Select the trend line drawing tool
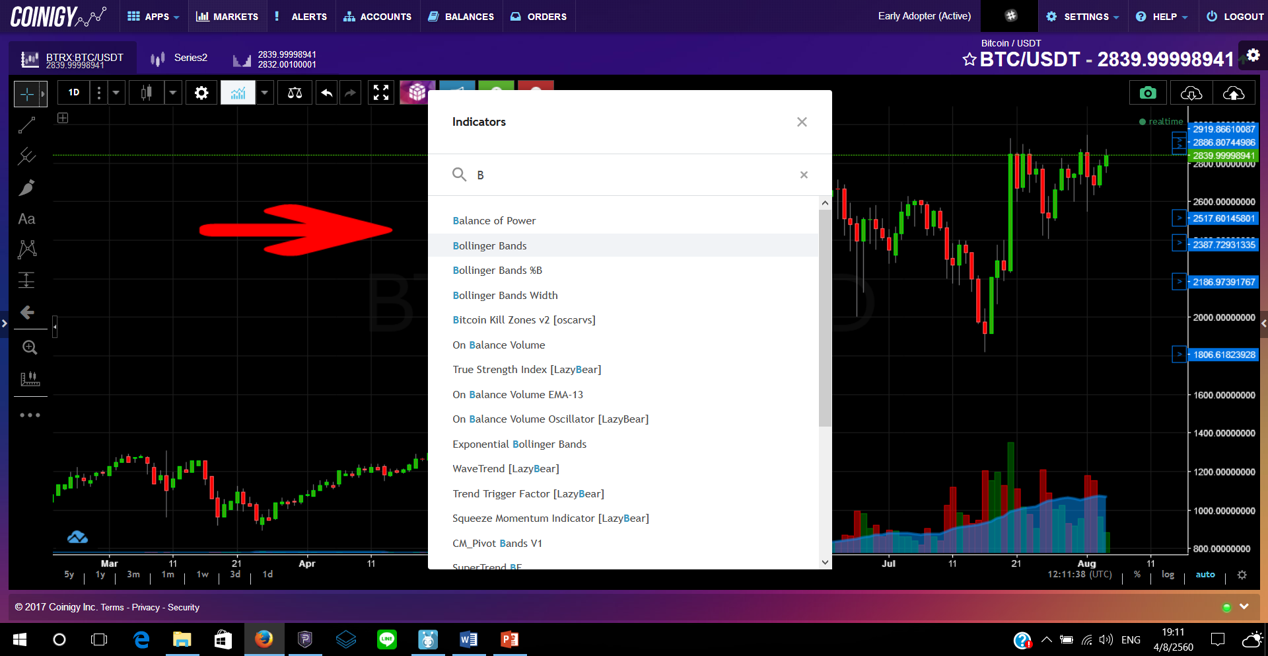Screen dimensions: 1268x656 point(27,126)
